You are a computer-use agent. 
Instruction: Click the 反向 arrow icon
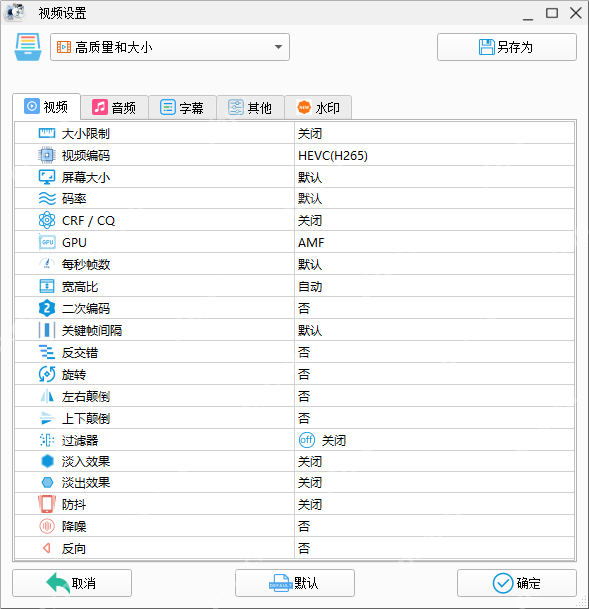[47, 548]
